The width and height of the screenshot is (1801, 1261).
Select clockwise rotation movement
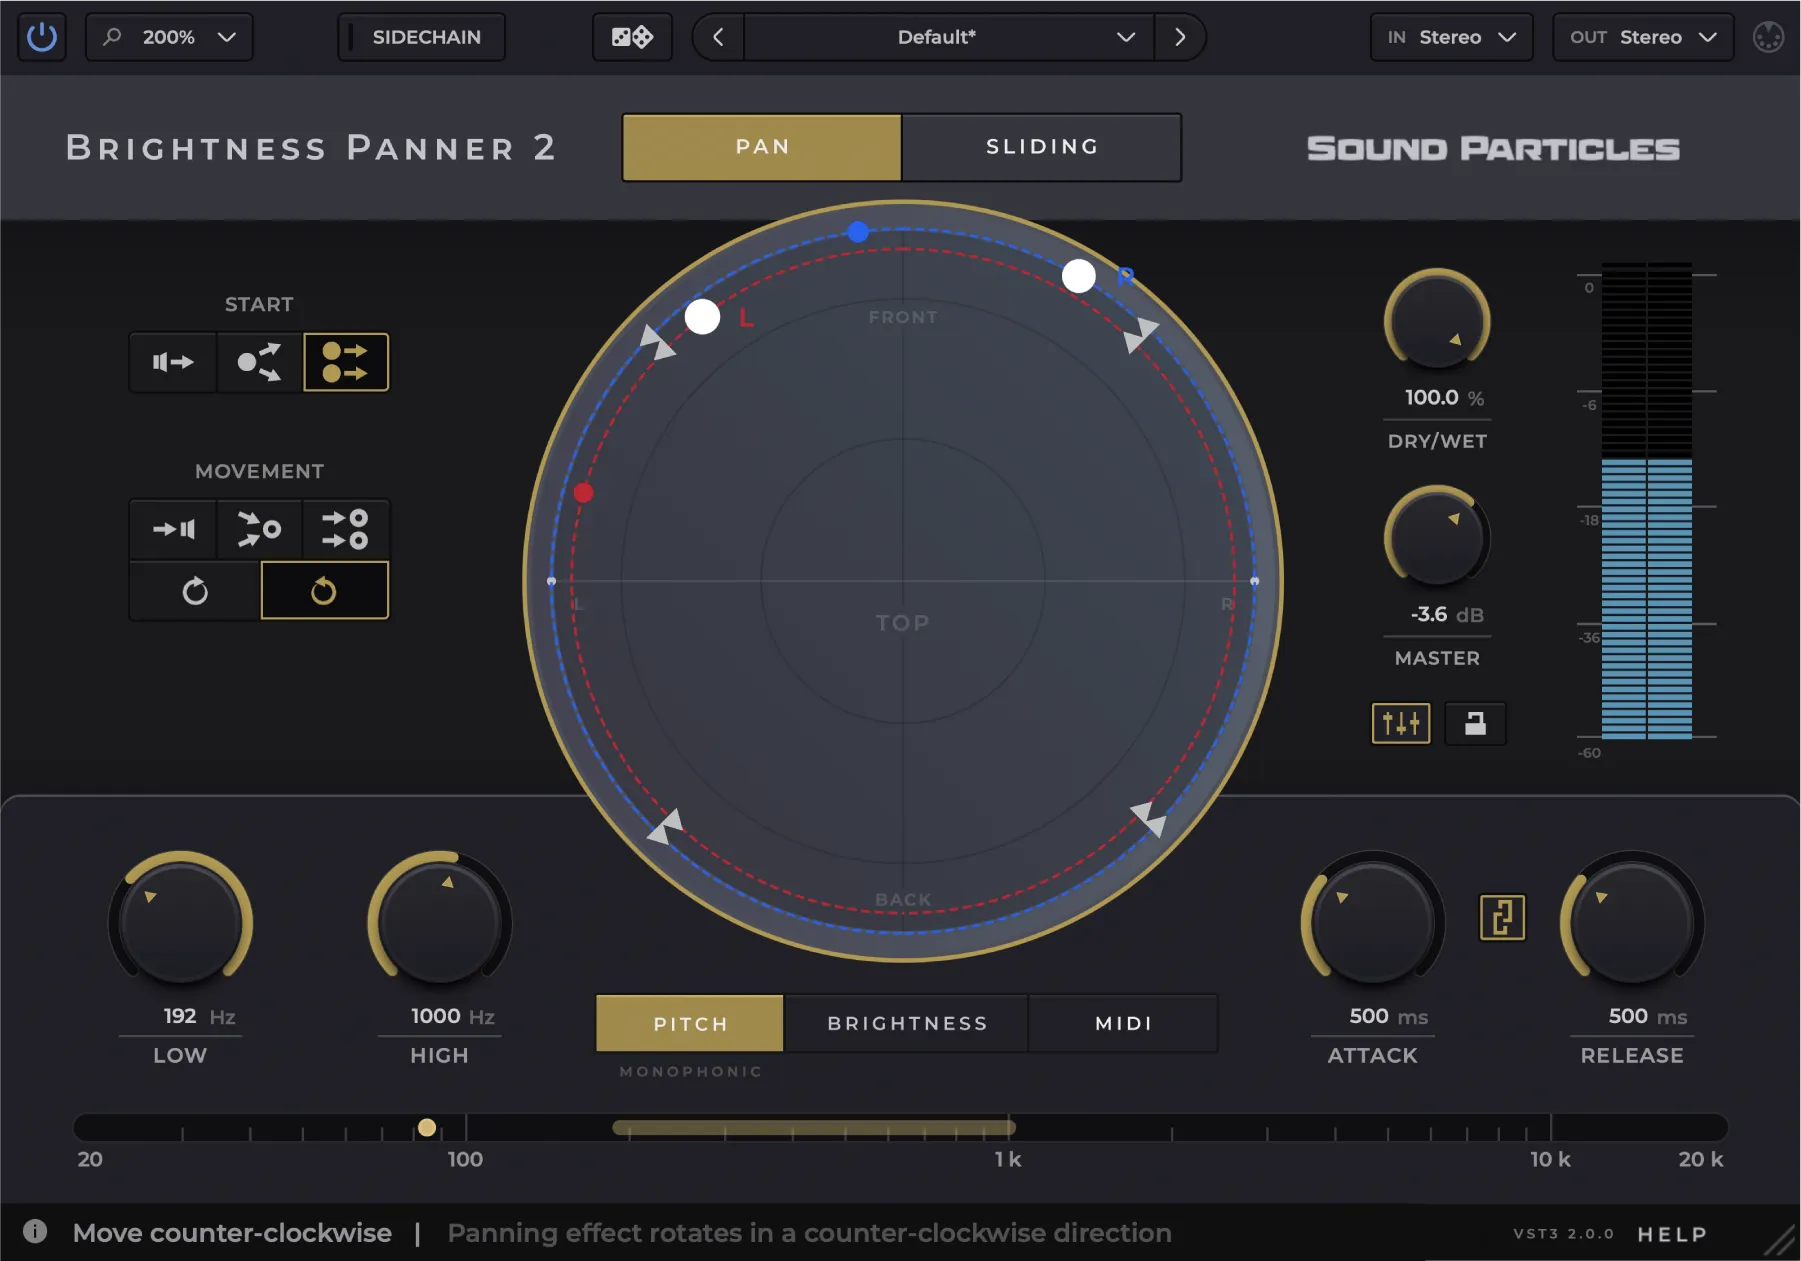pyautogui.click(x=195, y=591)
